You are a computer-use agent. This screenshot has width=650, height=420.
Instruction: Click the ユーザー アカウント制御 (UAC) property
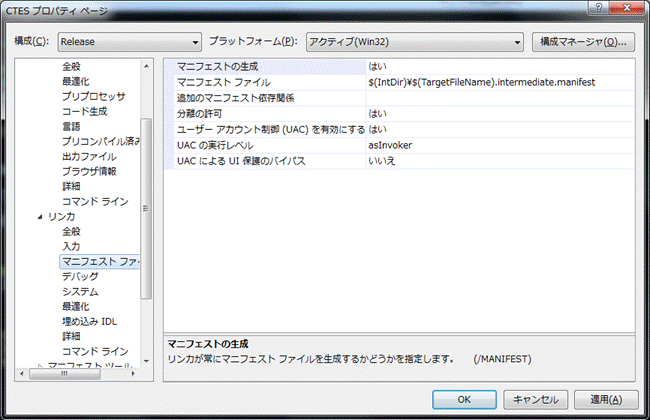coord(271,129)
